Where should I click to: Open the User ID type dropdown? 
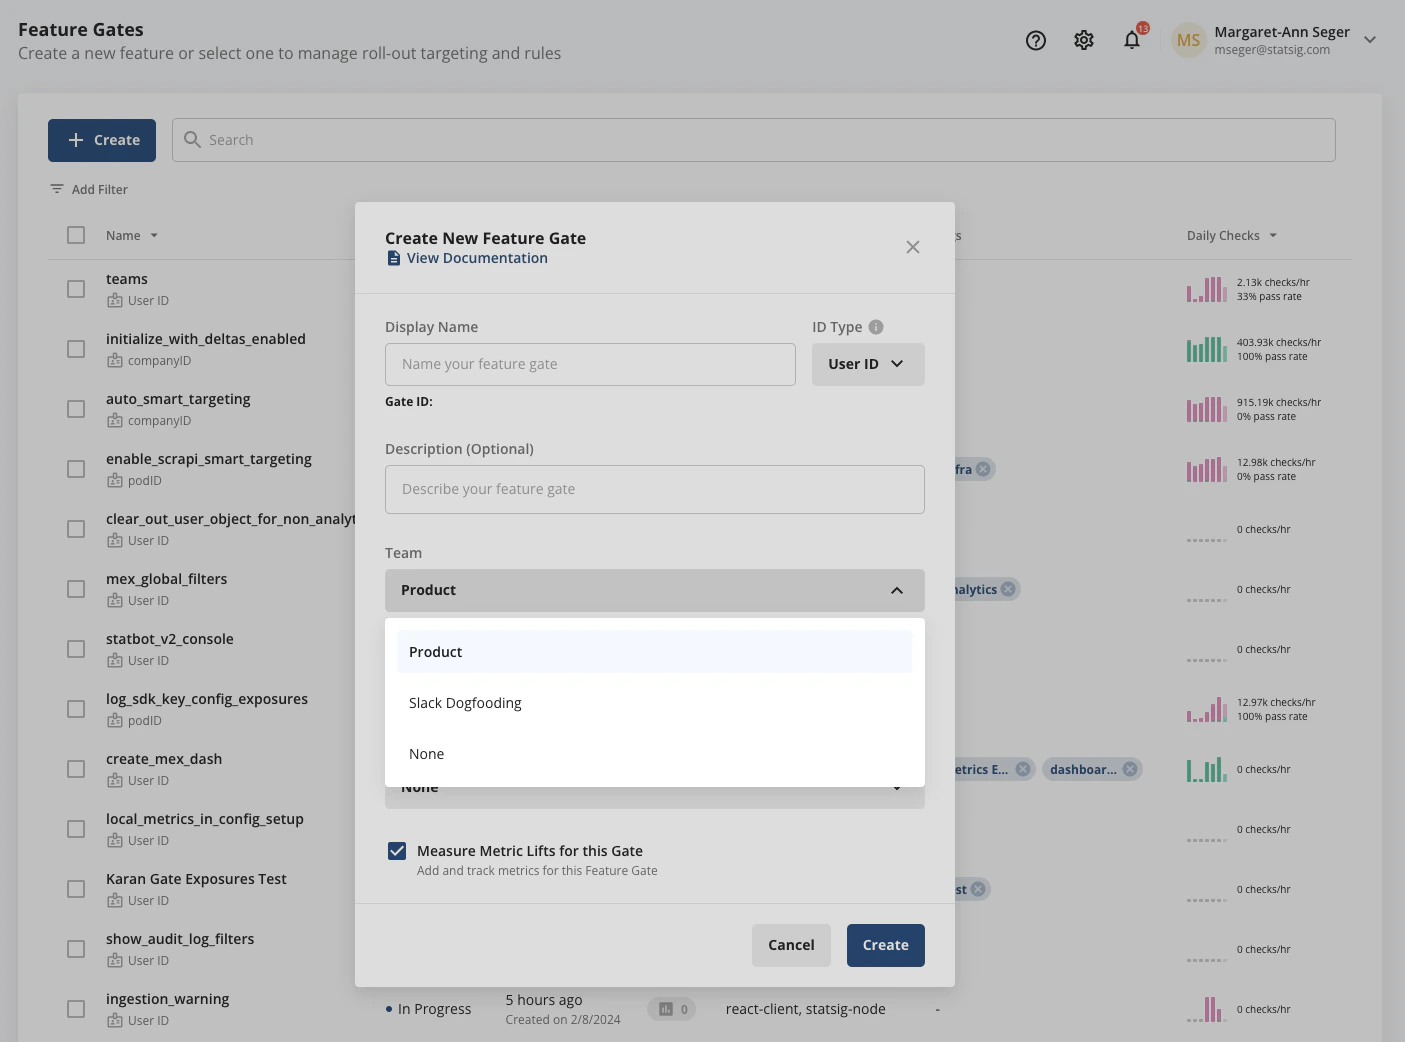[x=867, y=364]
